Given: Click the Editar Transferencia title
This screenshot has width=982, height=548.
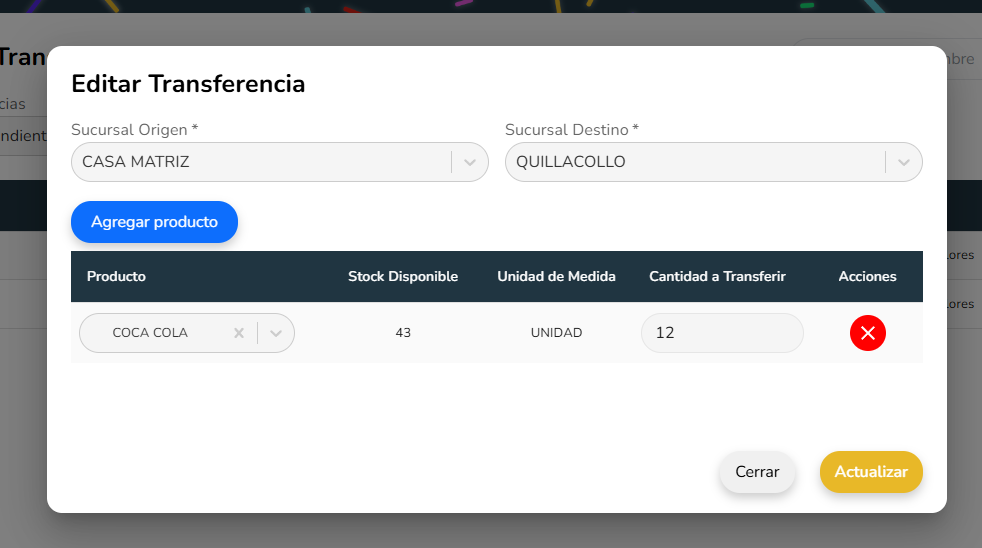Looking at the screenshot, I should [188, 84].
